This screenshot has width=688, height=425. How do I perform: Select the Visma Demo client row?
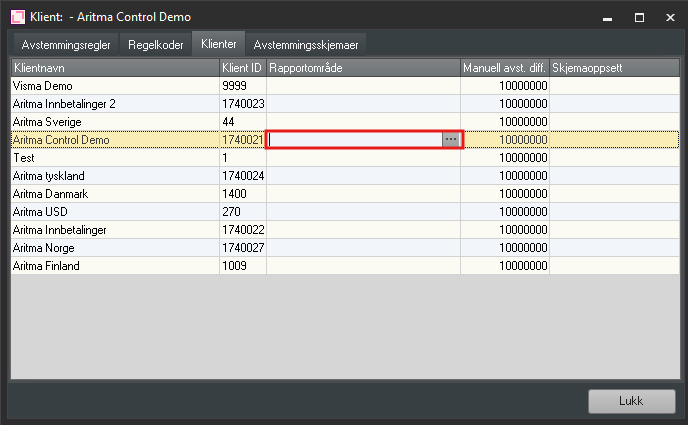[x=114, y=86]
